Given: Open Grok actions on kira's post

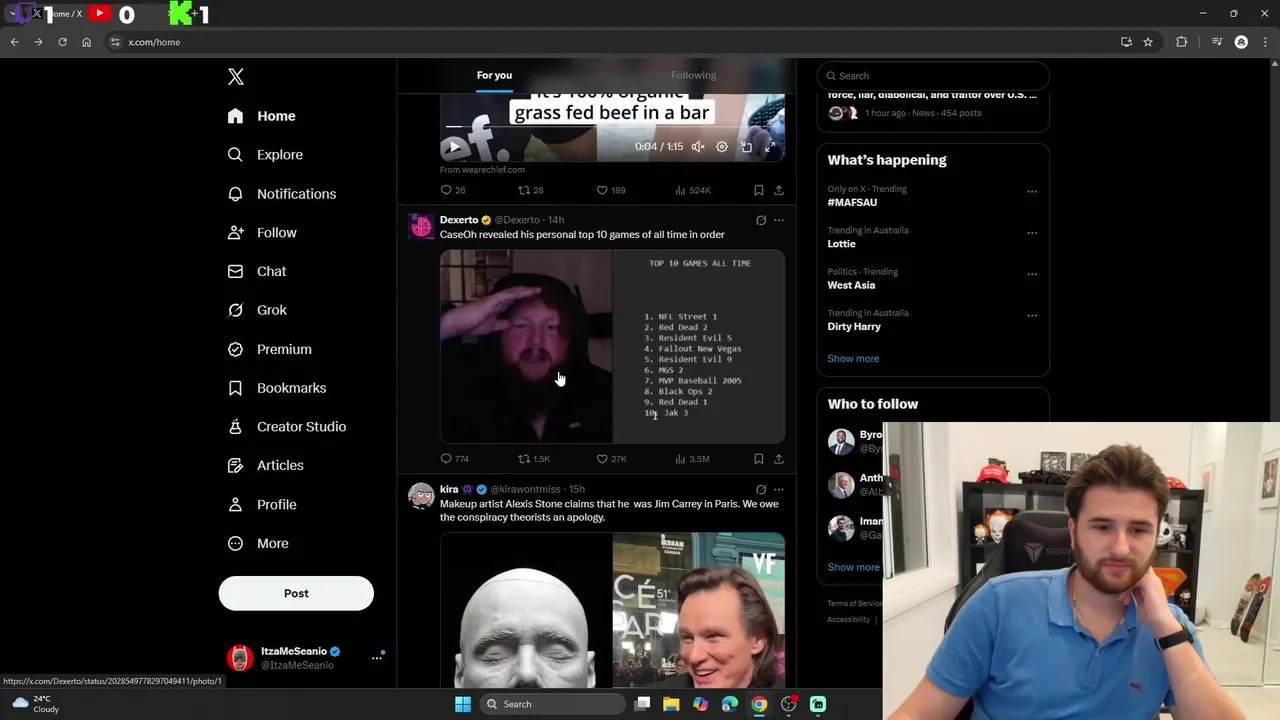Looking at the screenshot, I should [x=761, y=489].
